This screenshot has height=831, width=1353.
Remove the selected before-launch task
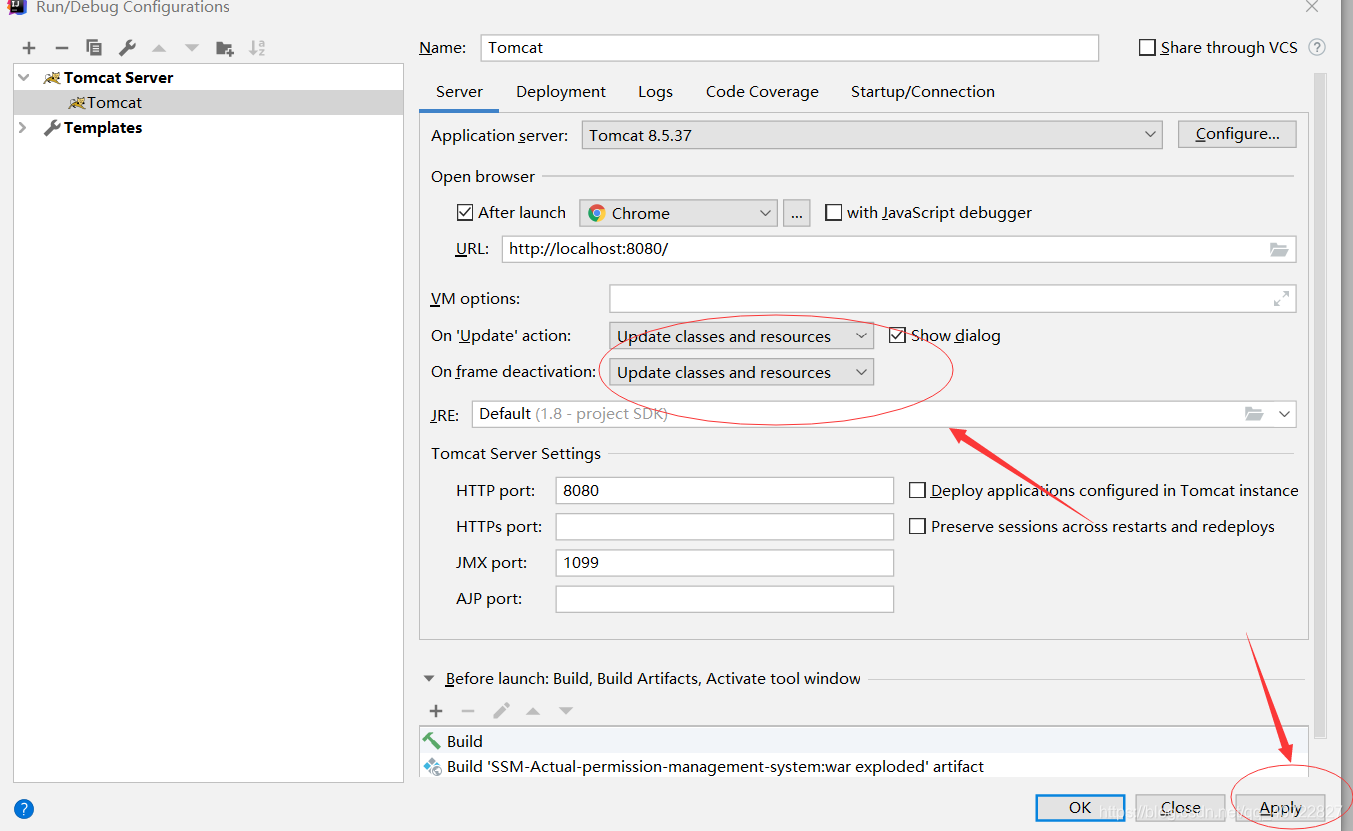point(468,711)
